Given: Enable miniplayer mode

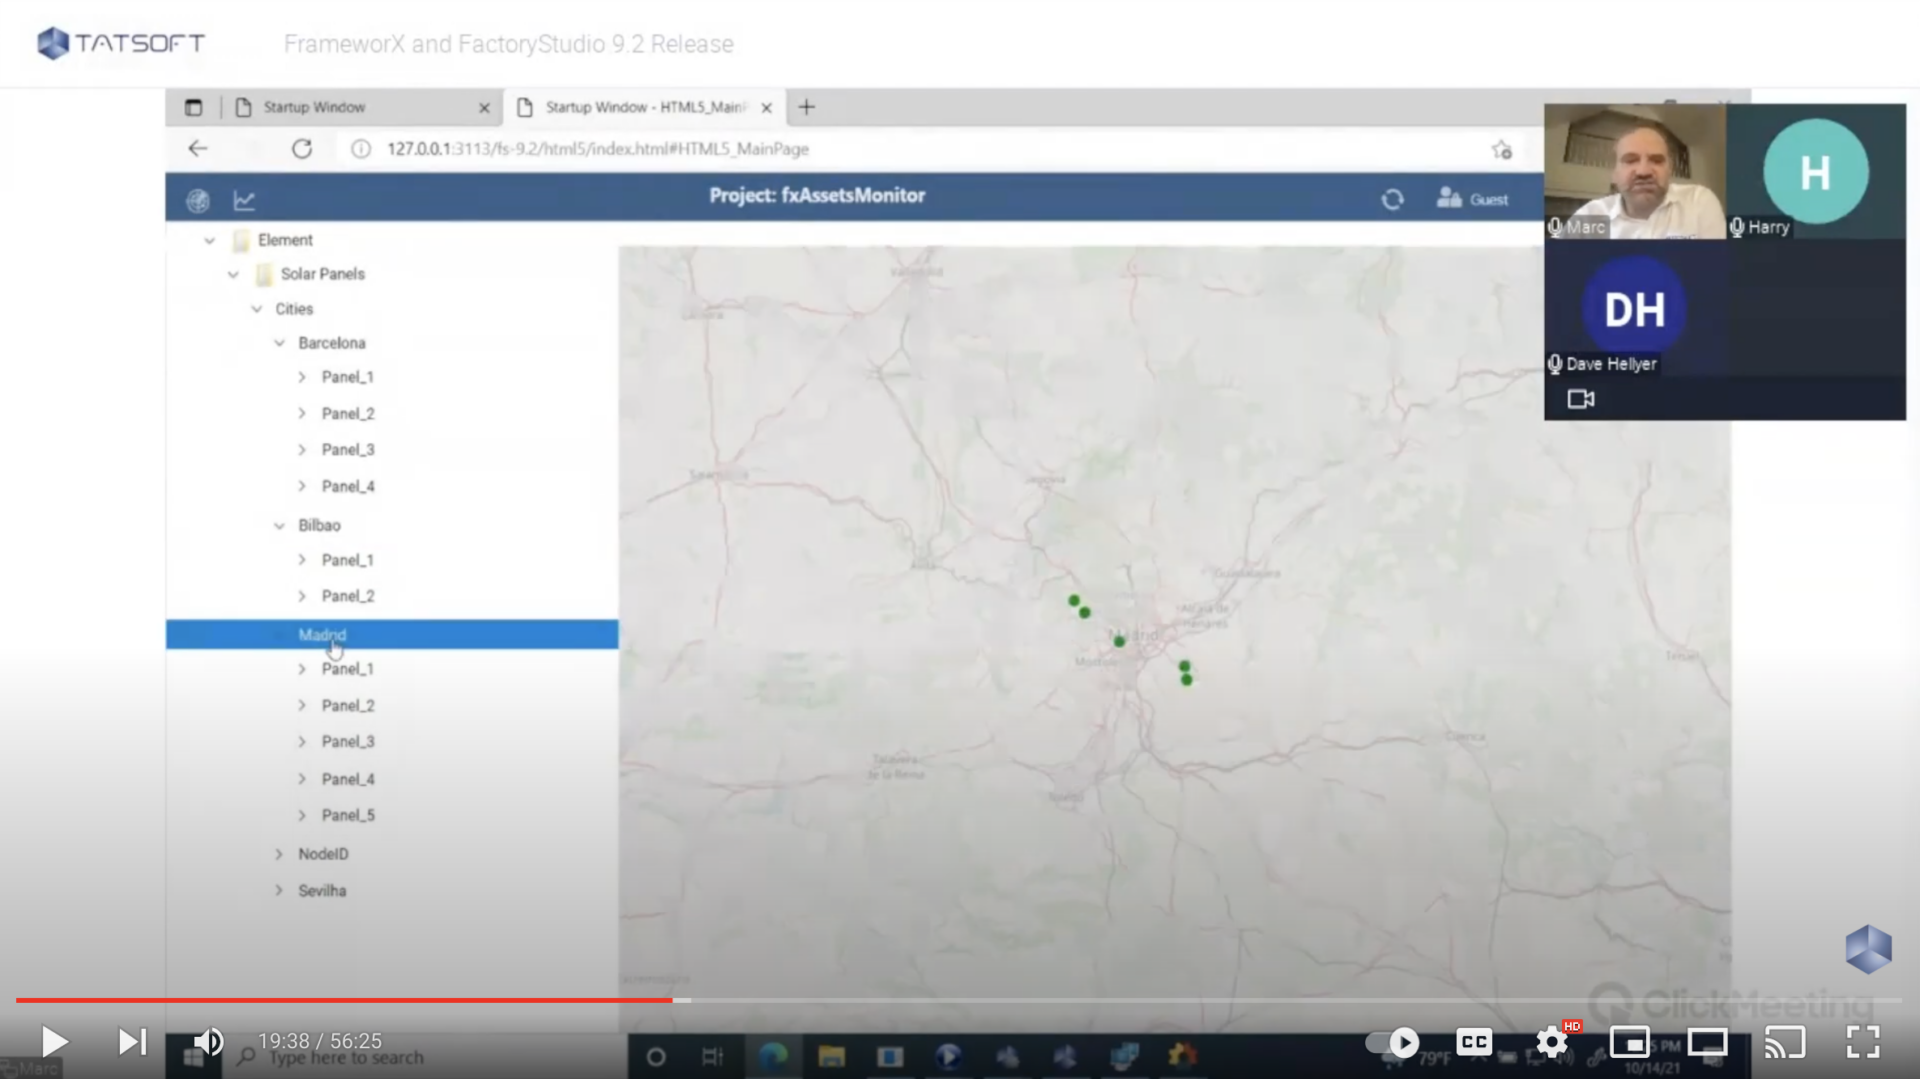Looking at the screenshot, I should (x=1629, y=1042).
